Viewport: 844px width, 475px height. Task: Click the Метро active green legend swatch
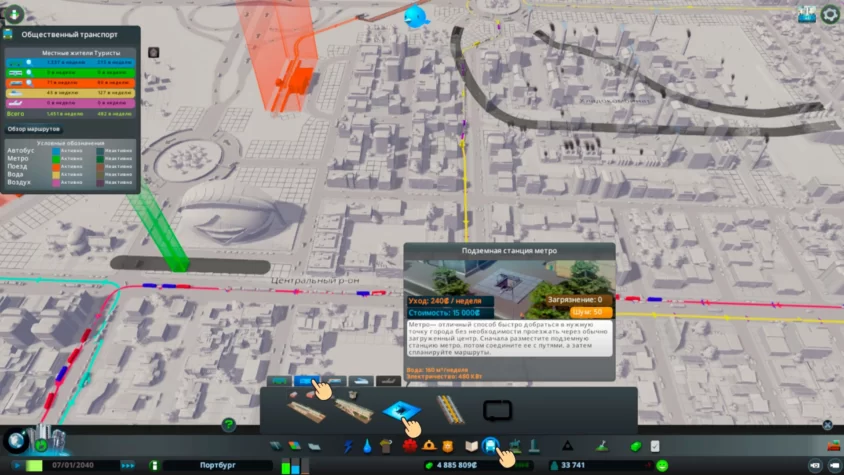point(55,159)
